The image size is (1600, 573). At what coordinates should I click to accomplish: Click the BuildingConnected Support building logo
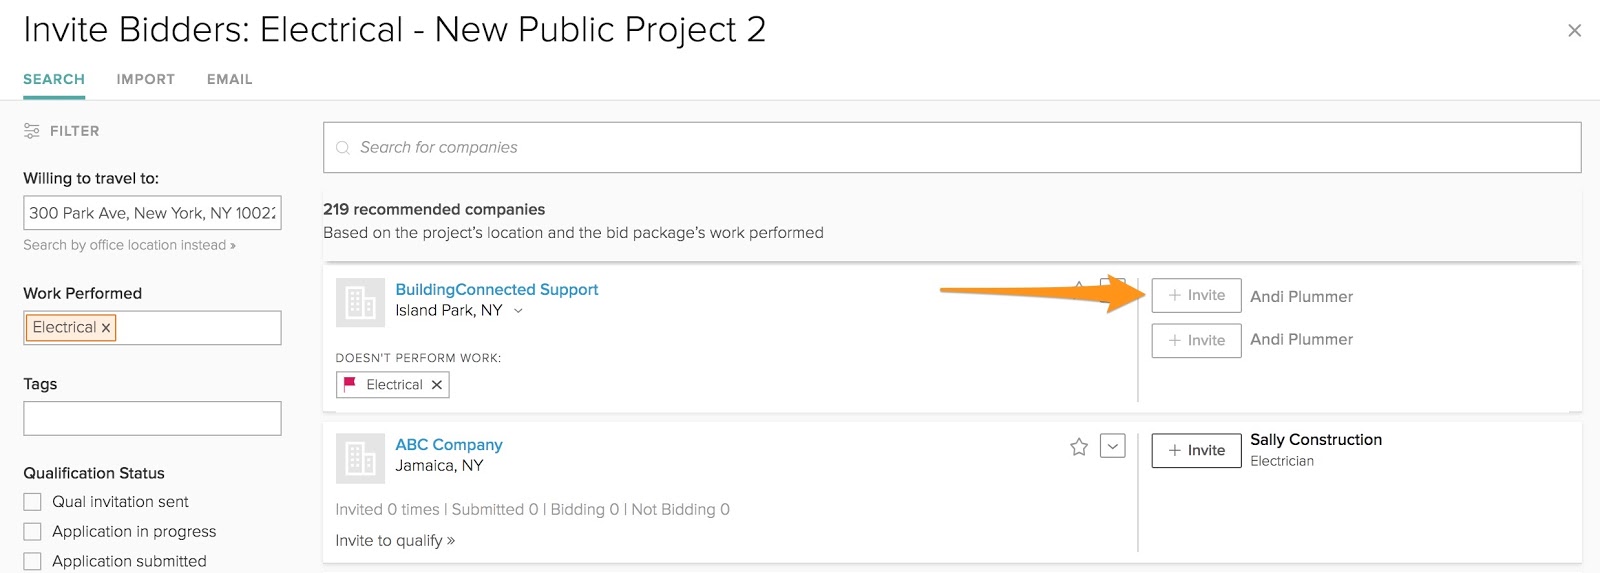coord(360,303)
